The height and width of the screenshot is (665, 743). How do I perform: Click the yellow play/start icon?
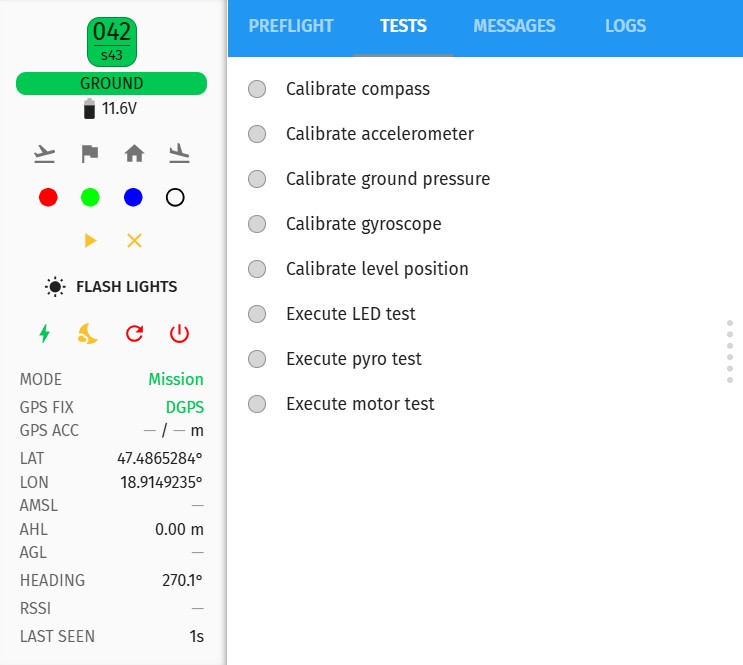click(x=90, y=241)
